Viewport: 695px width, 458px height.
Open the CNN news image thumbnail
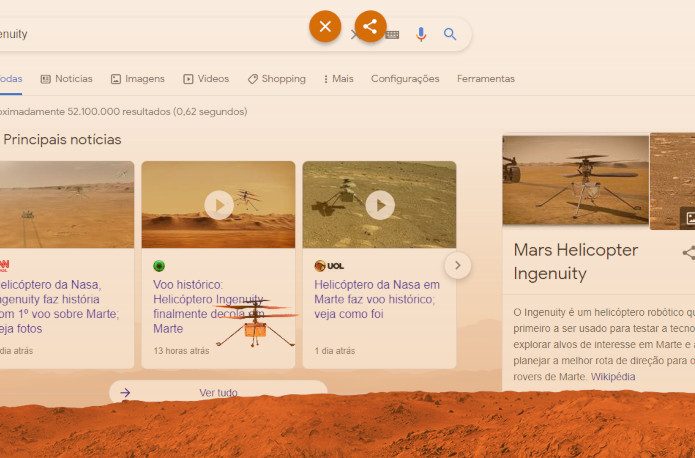pyautogui.click(x=66, y=204)
